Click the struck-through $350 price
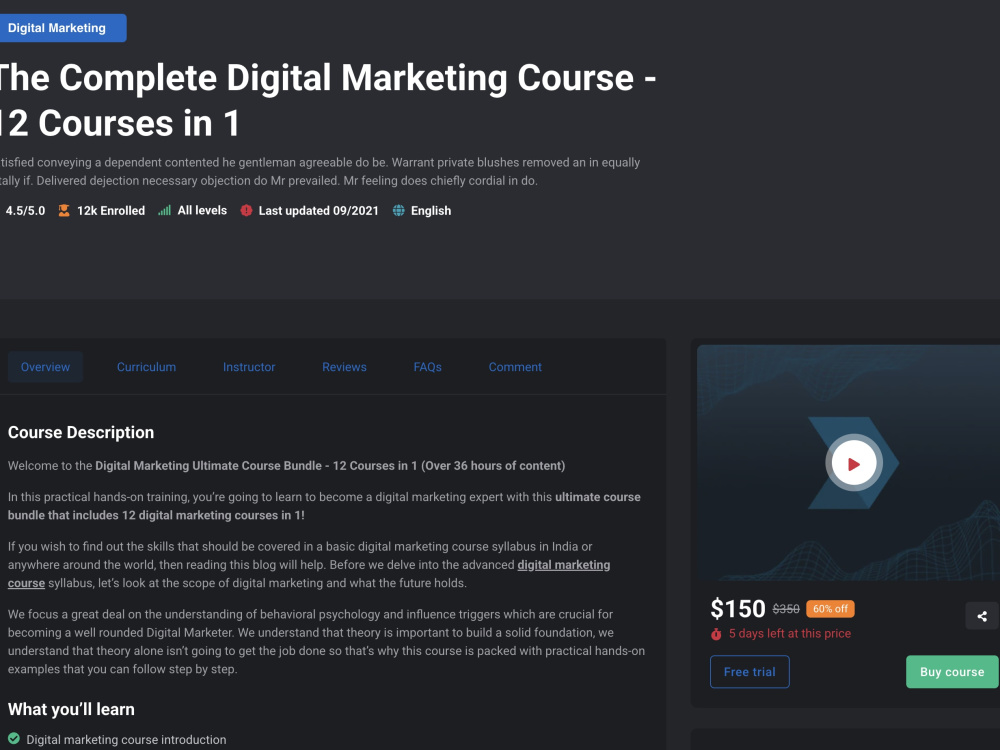The image size is (1000, 750). [786, 609]
